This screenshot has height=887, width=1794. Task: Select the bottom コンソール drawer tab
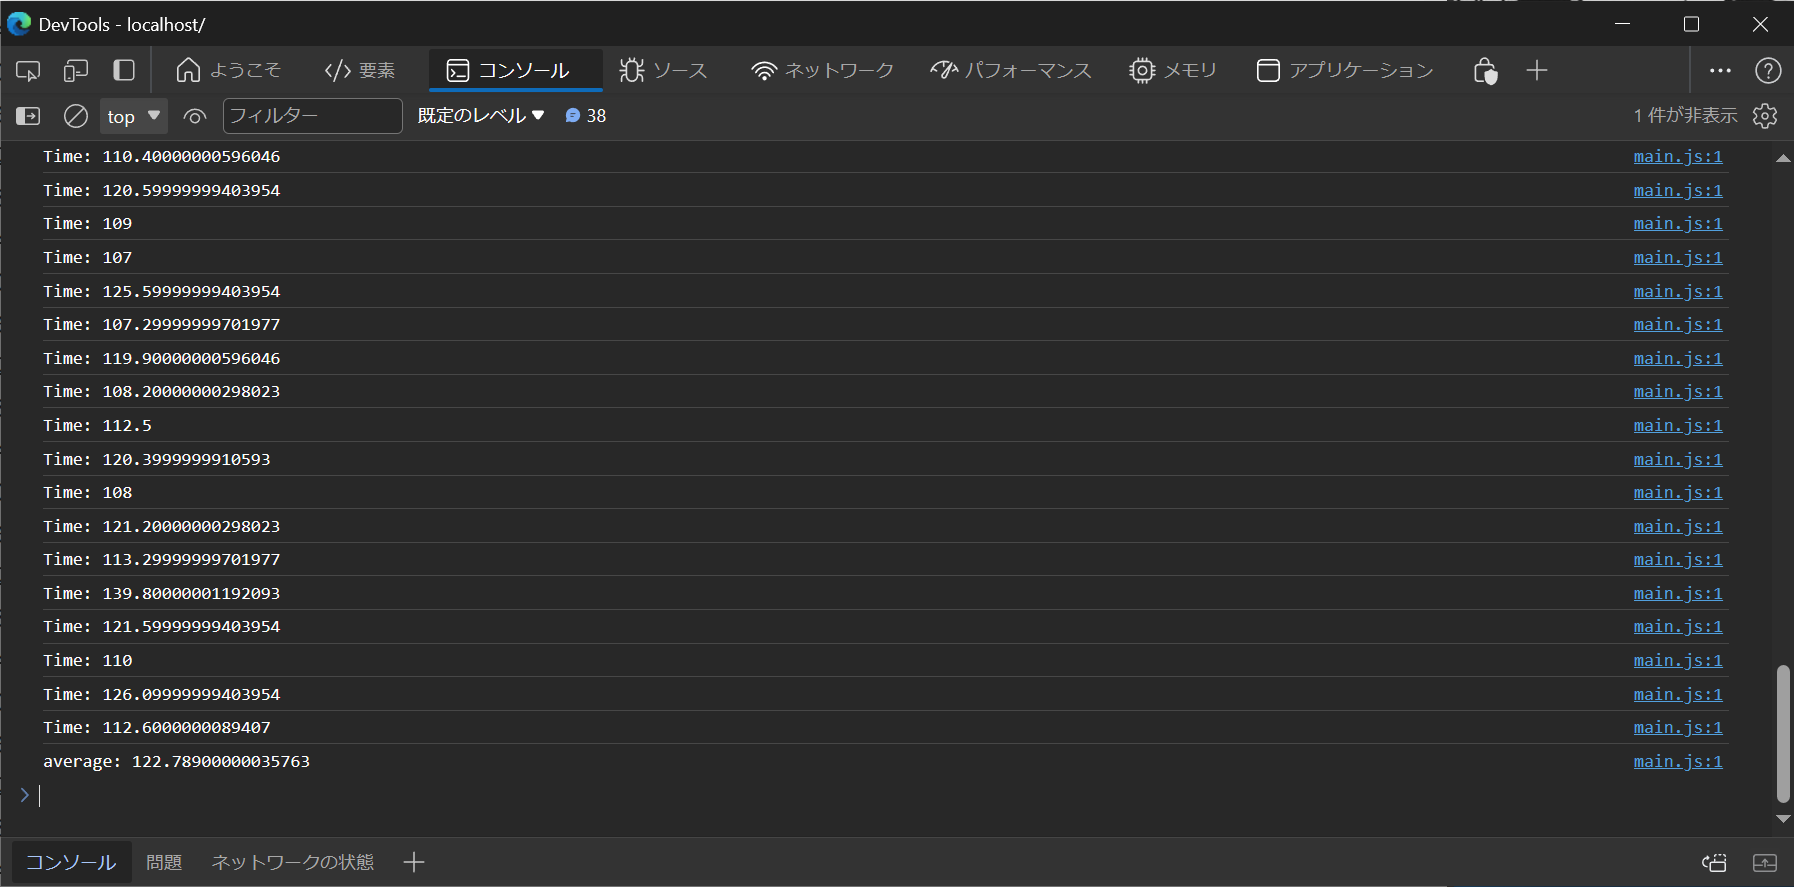tap(71, 862)
